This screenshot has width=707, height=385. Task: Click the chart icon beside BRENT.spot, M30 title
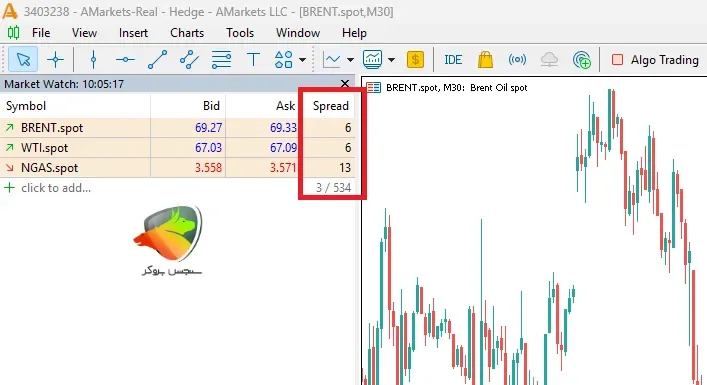pos(373,87)
